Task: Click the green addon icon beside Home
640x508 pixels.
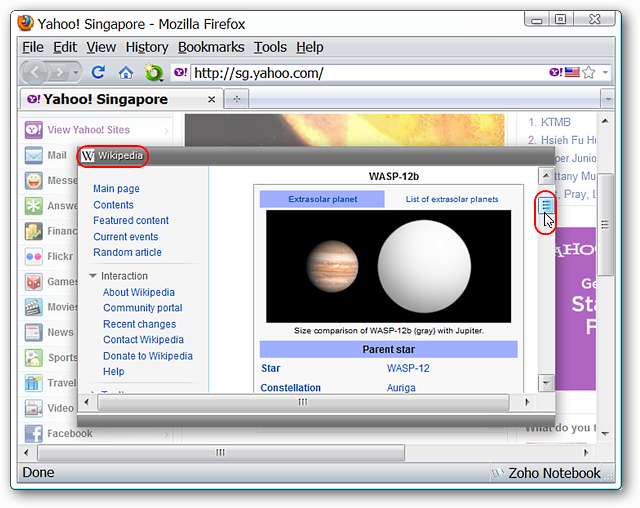Action: pyautogui.click(x=153, y=72)
